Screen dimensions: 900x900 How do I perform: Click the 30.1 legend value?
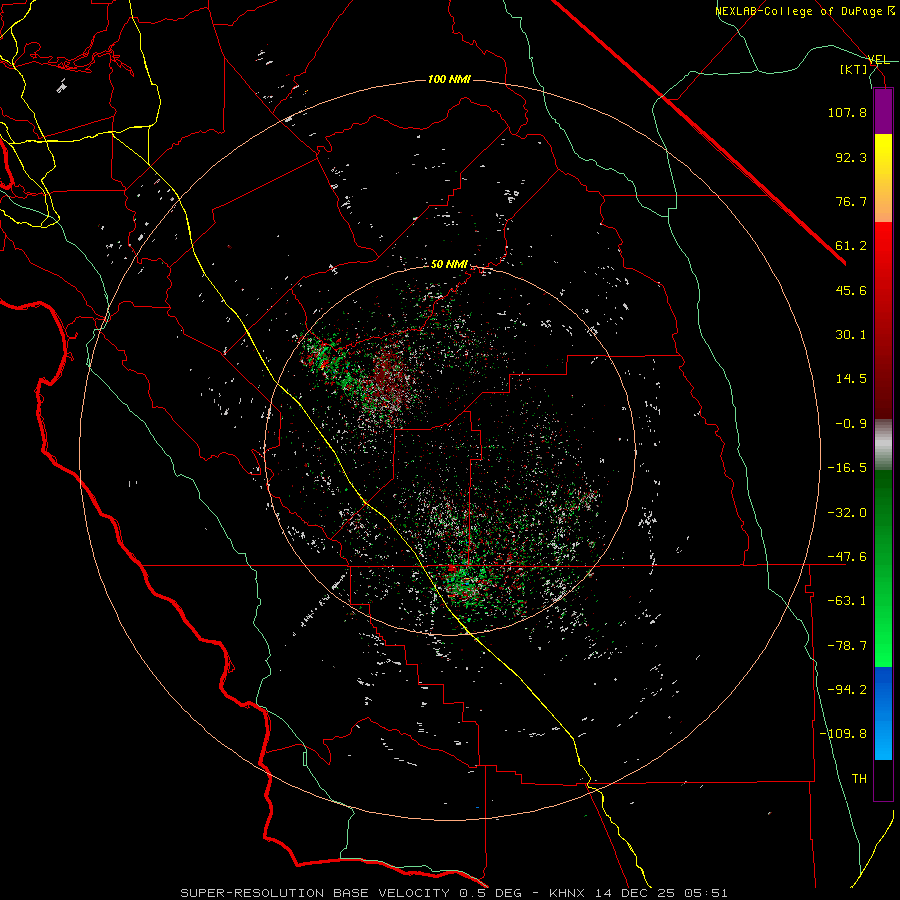(851, 335)
